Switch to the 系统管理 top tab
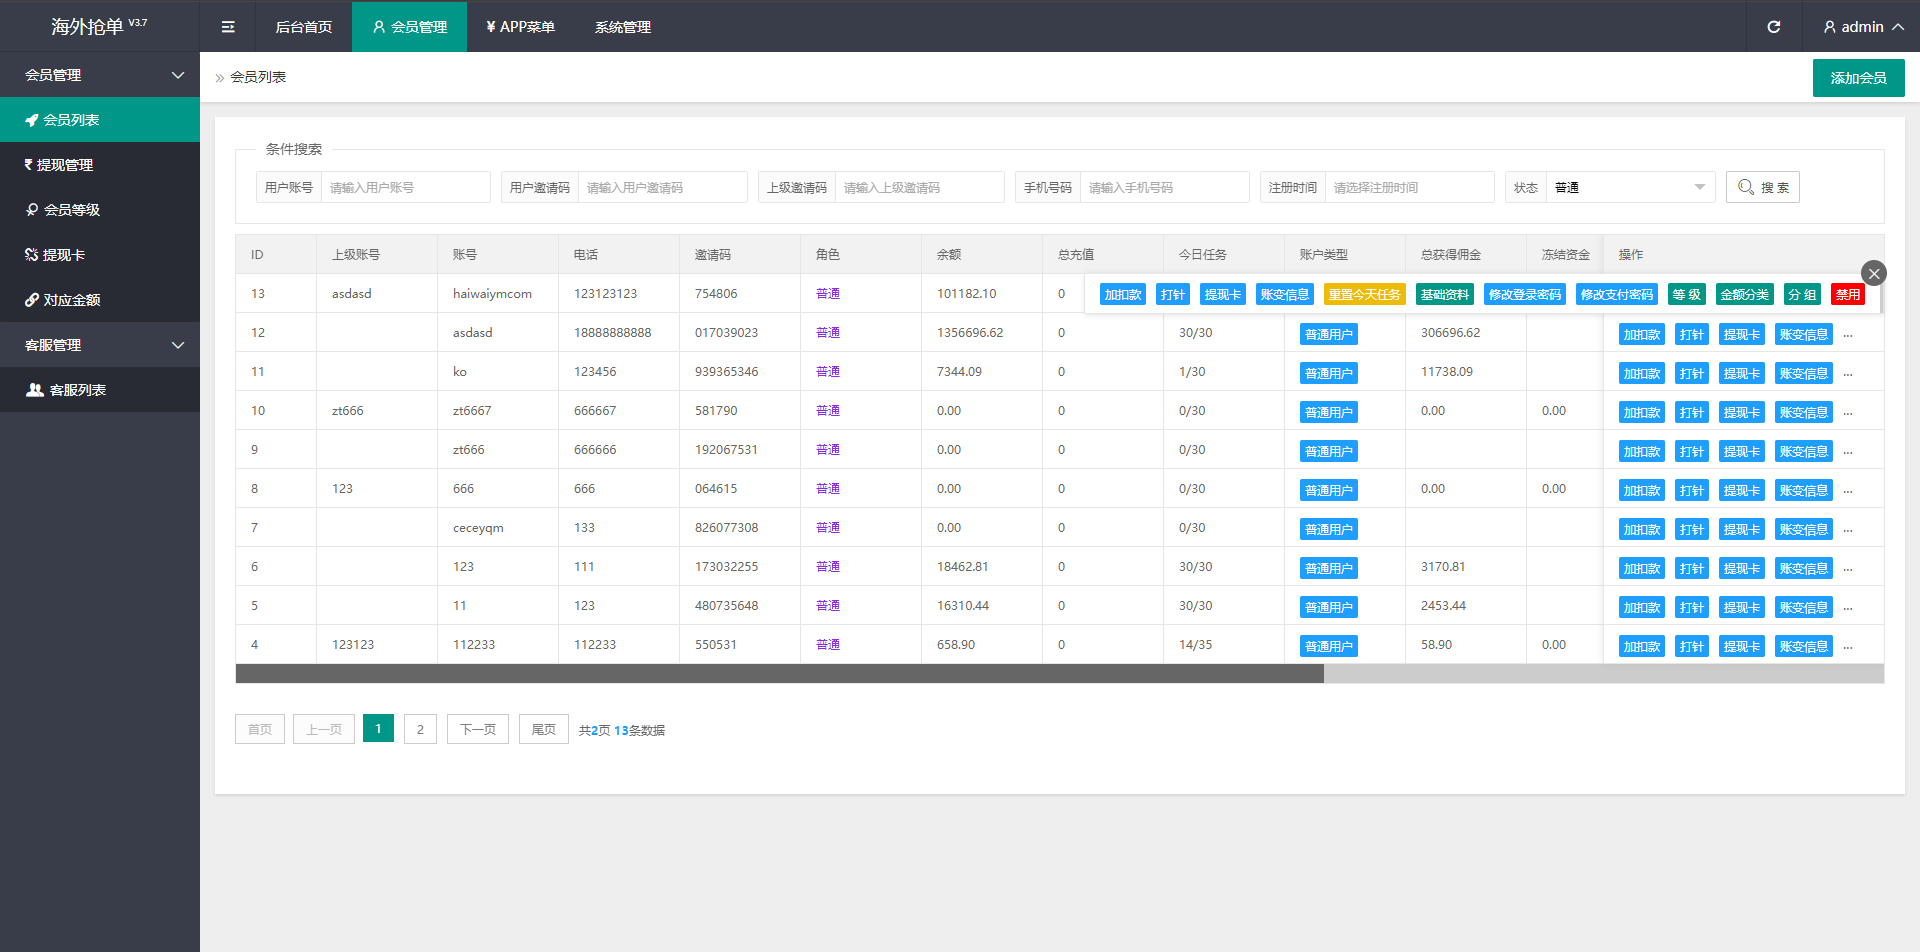1920x952 pixels. 622,27
